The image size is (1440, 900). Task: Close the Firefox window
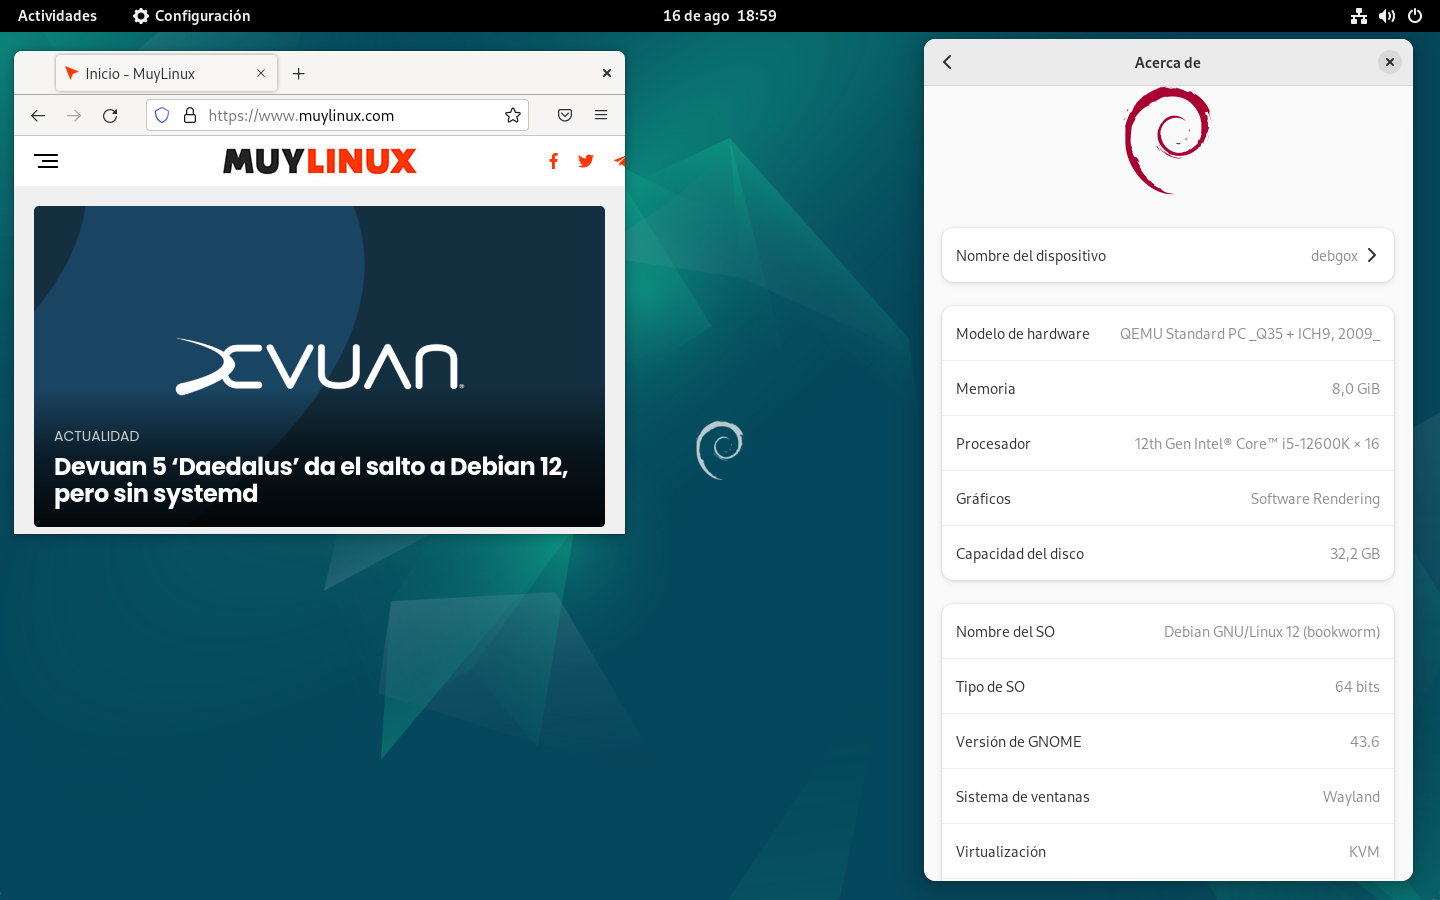(606, 73)
